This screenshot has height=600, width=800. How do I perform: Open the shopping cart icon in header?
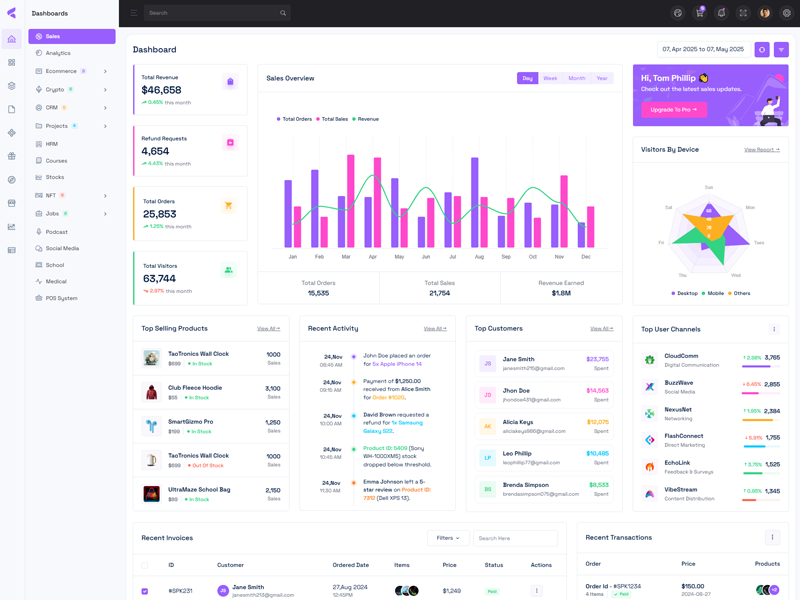coord(700,13)
